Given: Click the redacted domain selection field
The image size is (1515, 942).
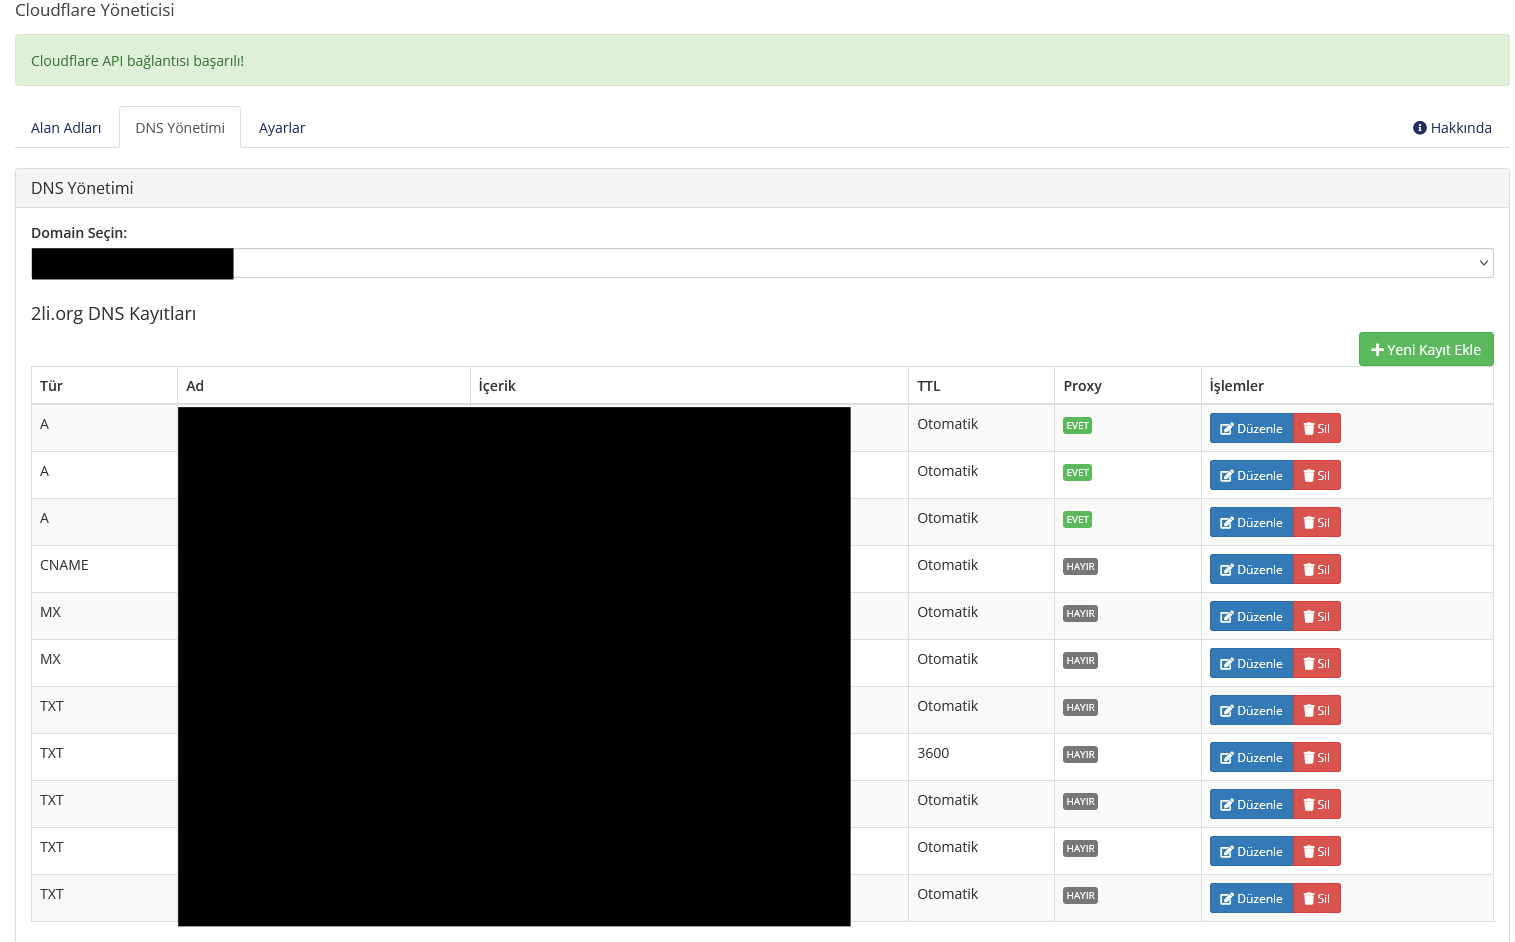Looking at the screenshot, I should (132, 263).
